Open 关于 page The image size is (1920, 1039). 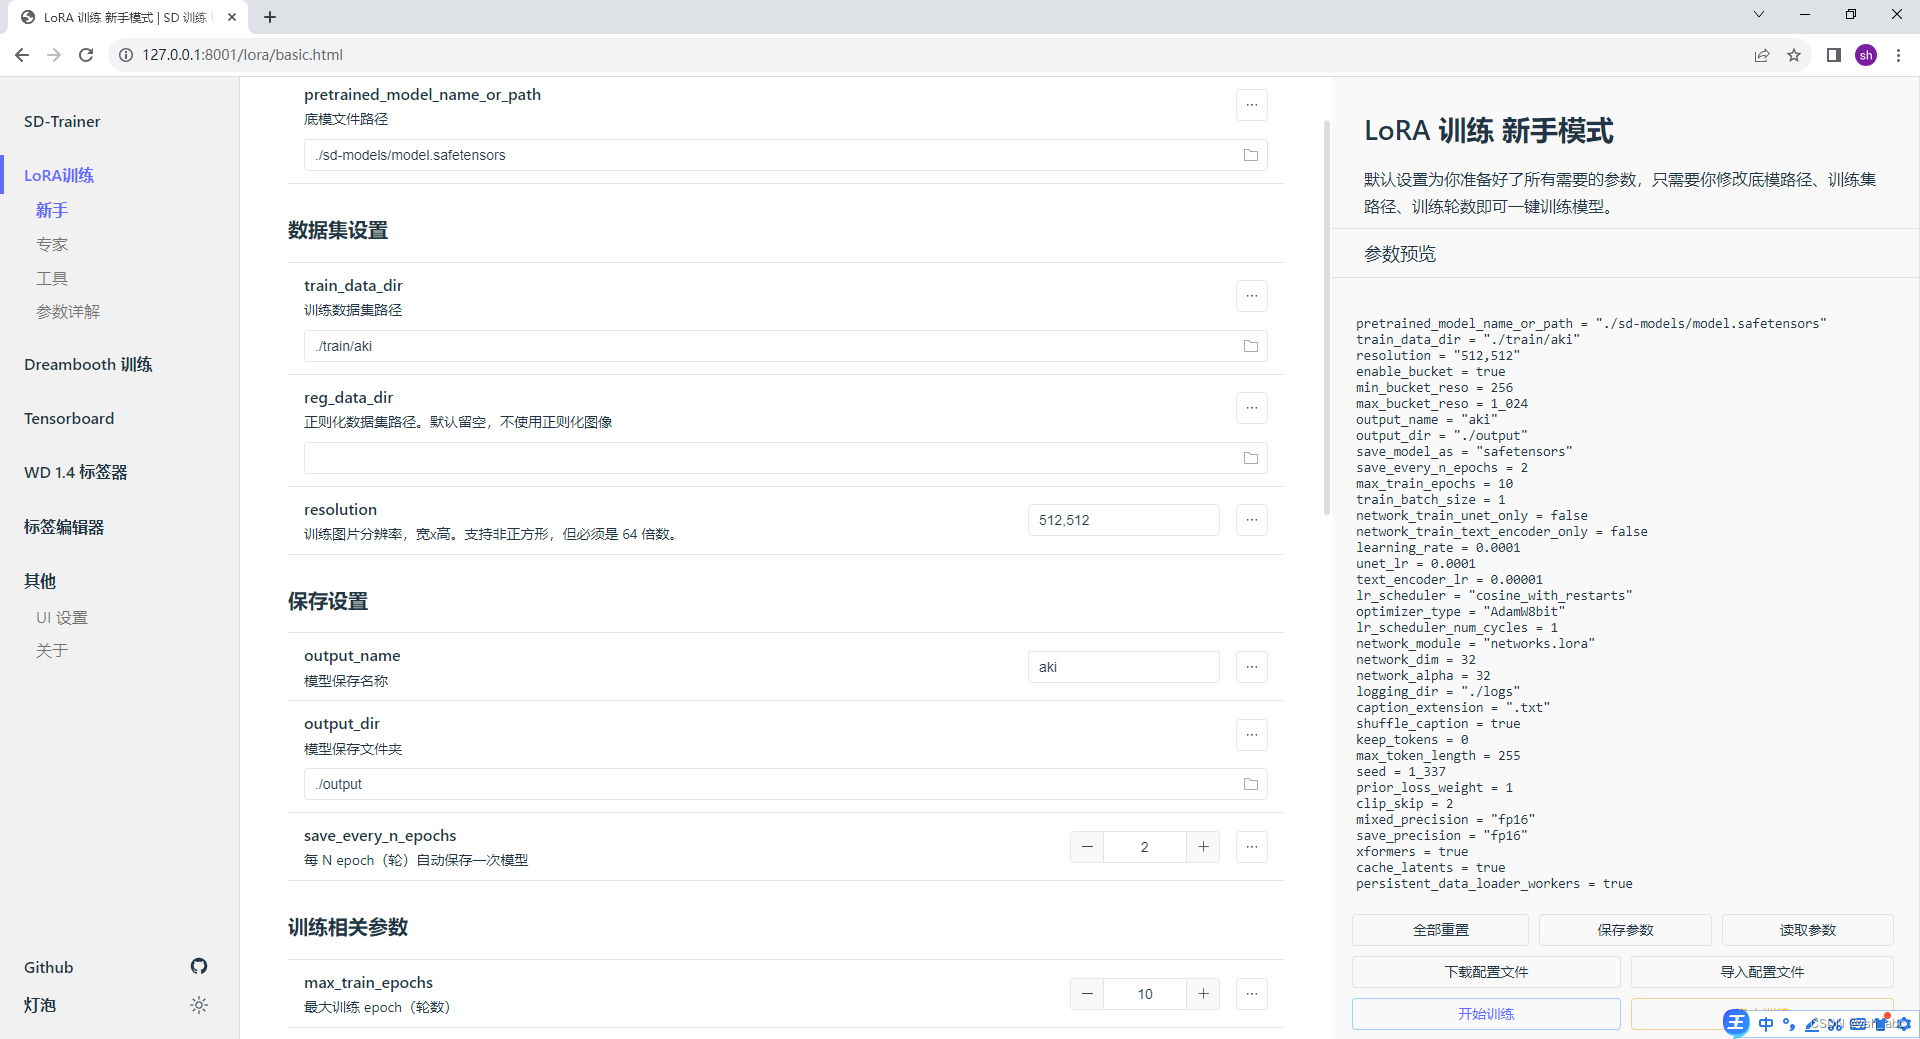click(x=52, y=651)
